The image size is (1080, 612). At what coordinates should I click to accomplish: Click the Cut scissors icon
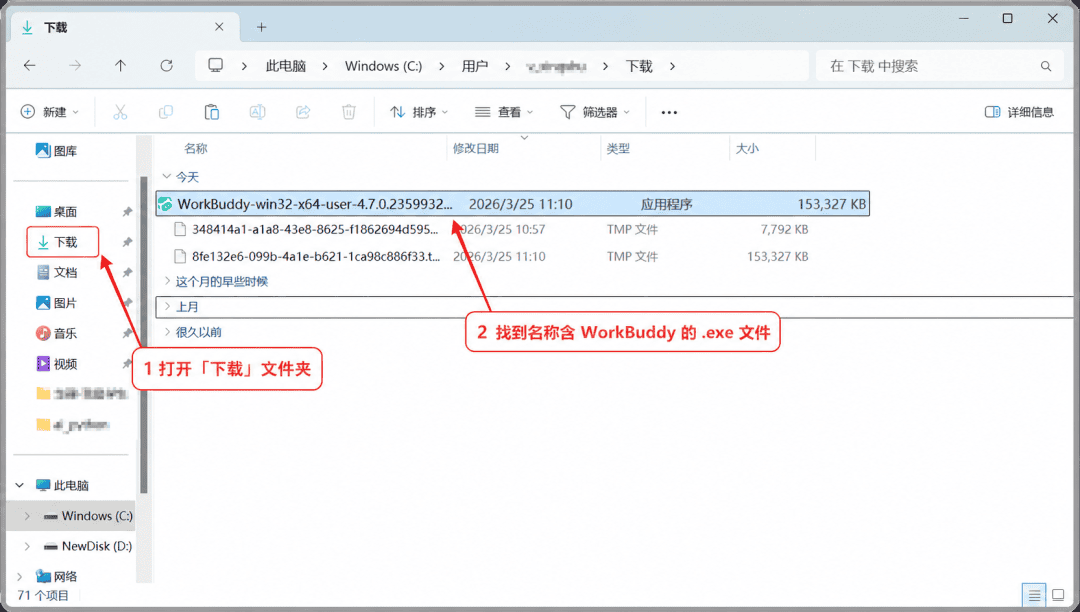[x=120, y=112]
